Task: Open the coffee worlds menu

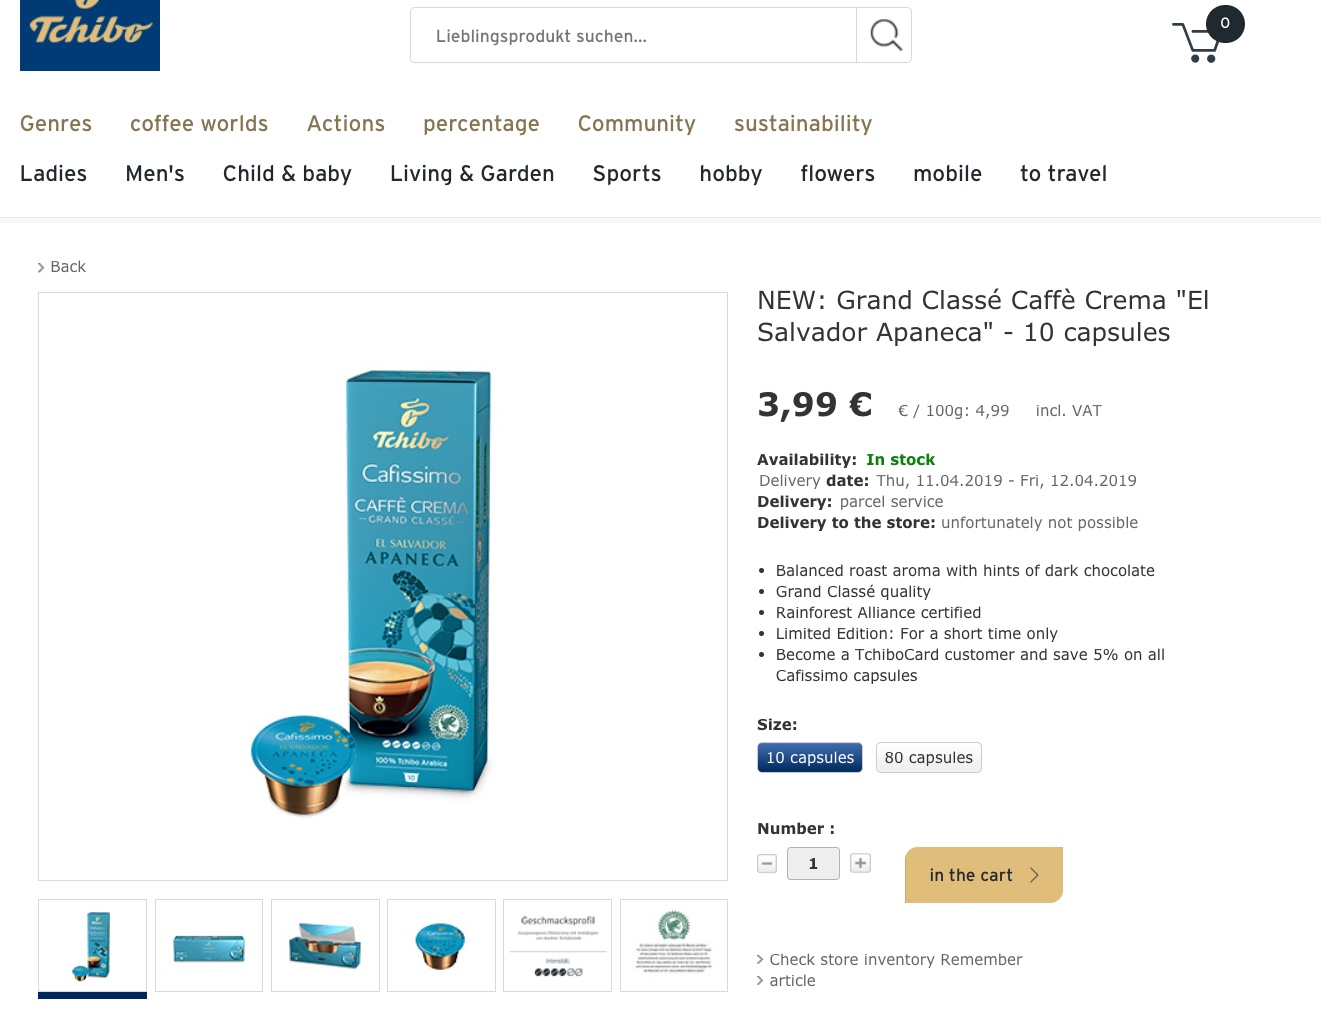Action: (x=199, y=124)
